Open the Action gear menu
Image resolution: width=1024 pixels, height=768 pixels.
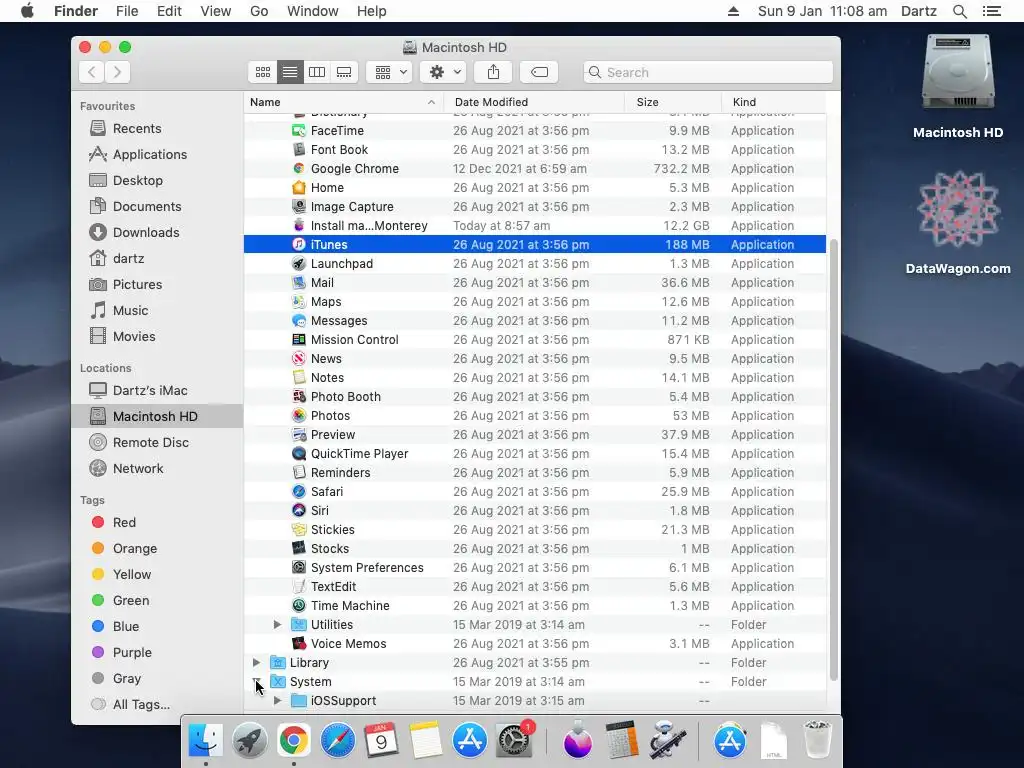[x=443, y=72]
